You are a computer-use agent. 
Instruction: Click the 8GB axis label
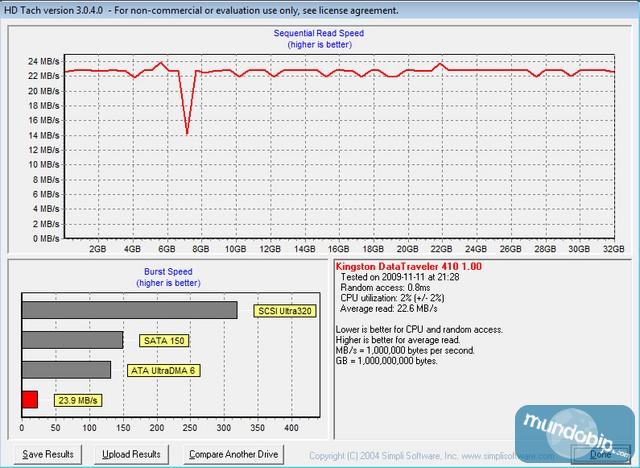point(201,249)
